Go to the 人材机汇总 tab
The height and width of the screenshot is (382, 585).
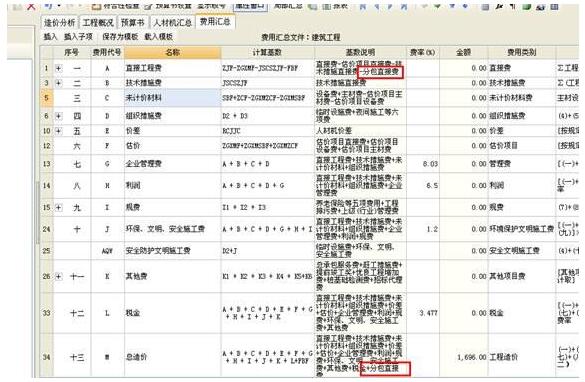[172, 23]
